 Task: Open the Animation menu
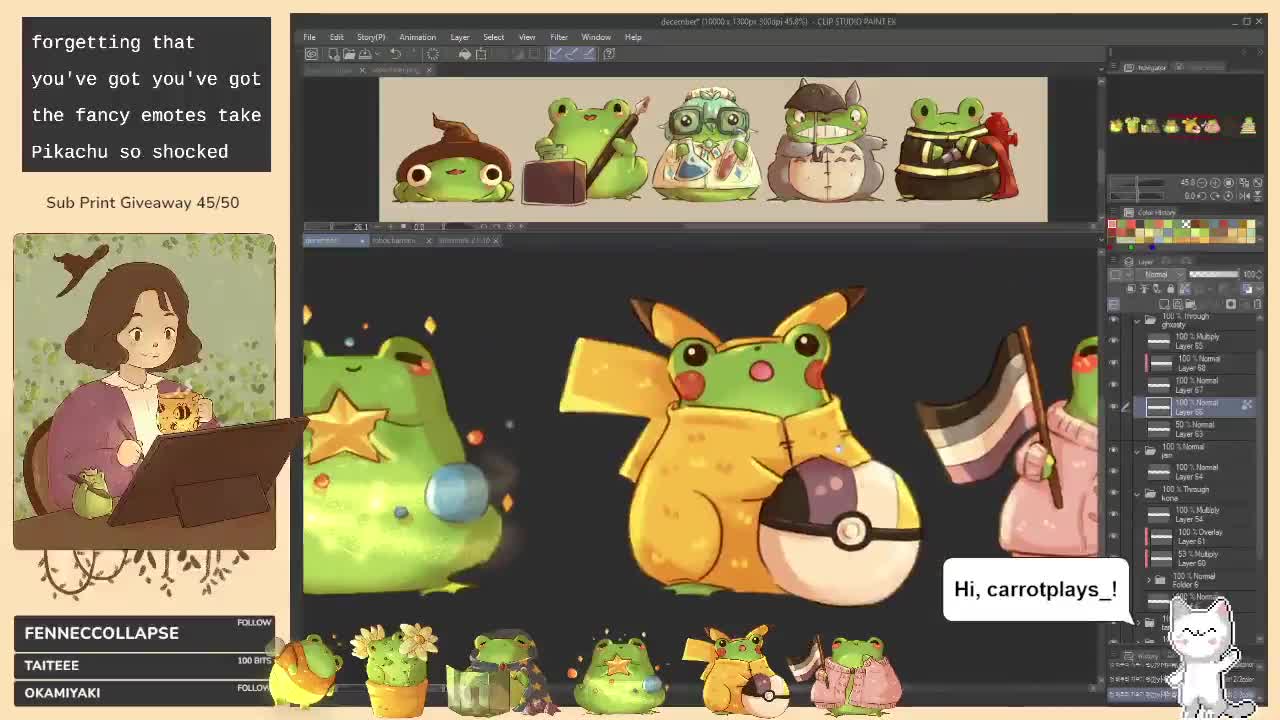pyautogui.click(x=417, y=37)
